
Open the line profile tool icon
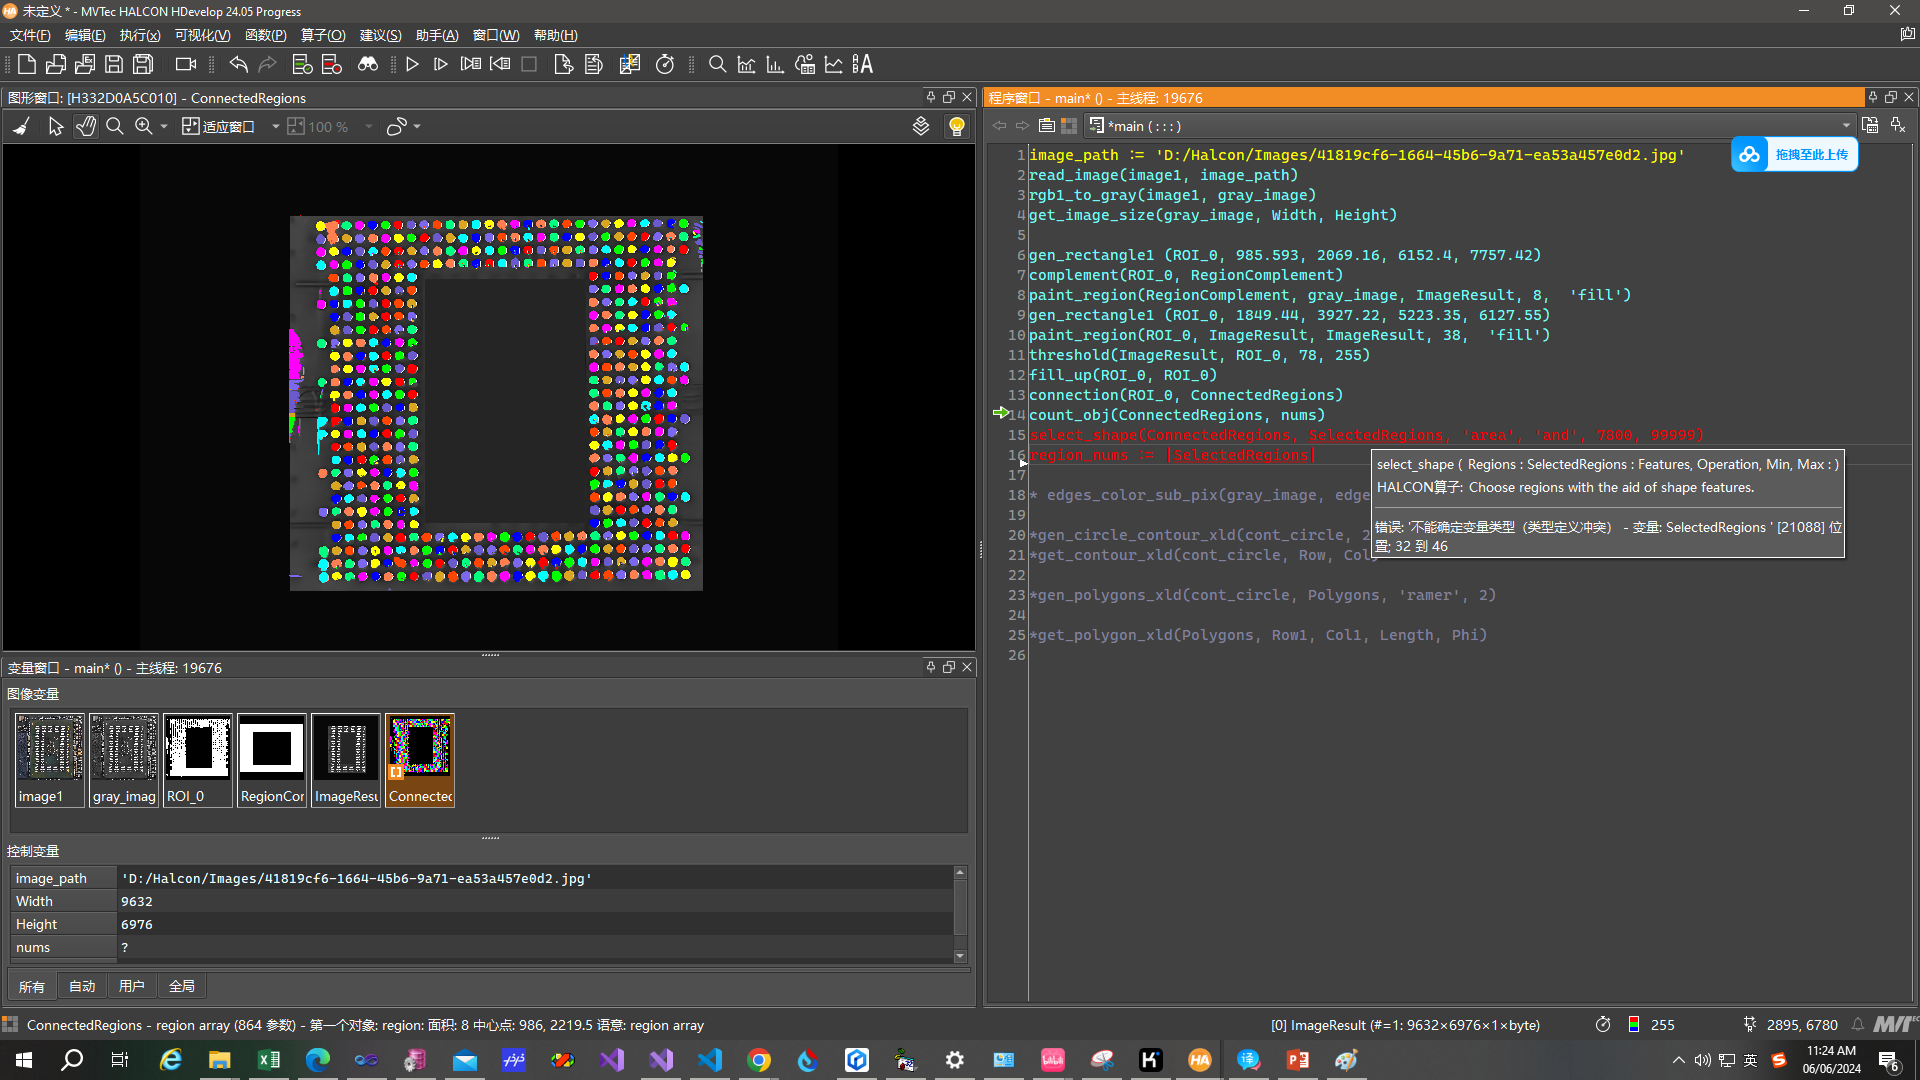(x=833, y=65)
